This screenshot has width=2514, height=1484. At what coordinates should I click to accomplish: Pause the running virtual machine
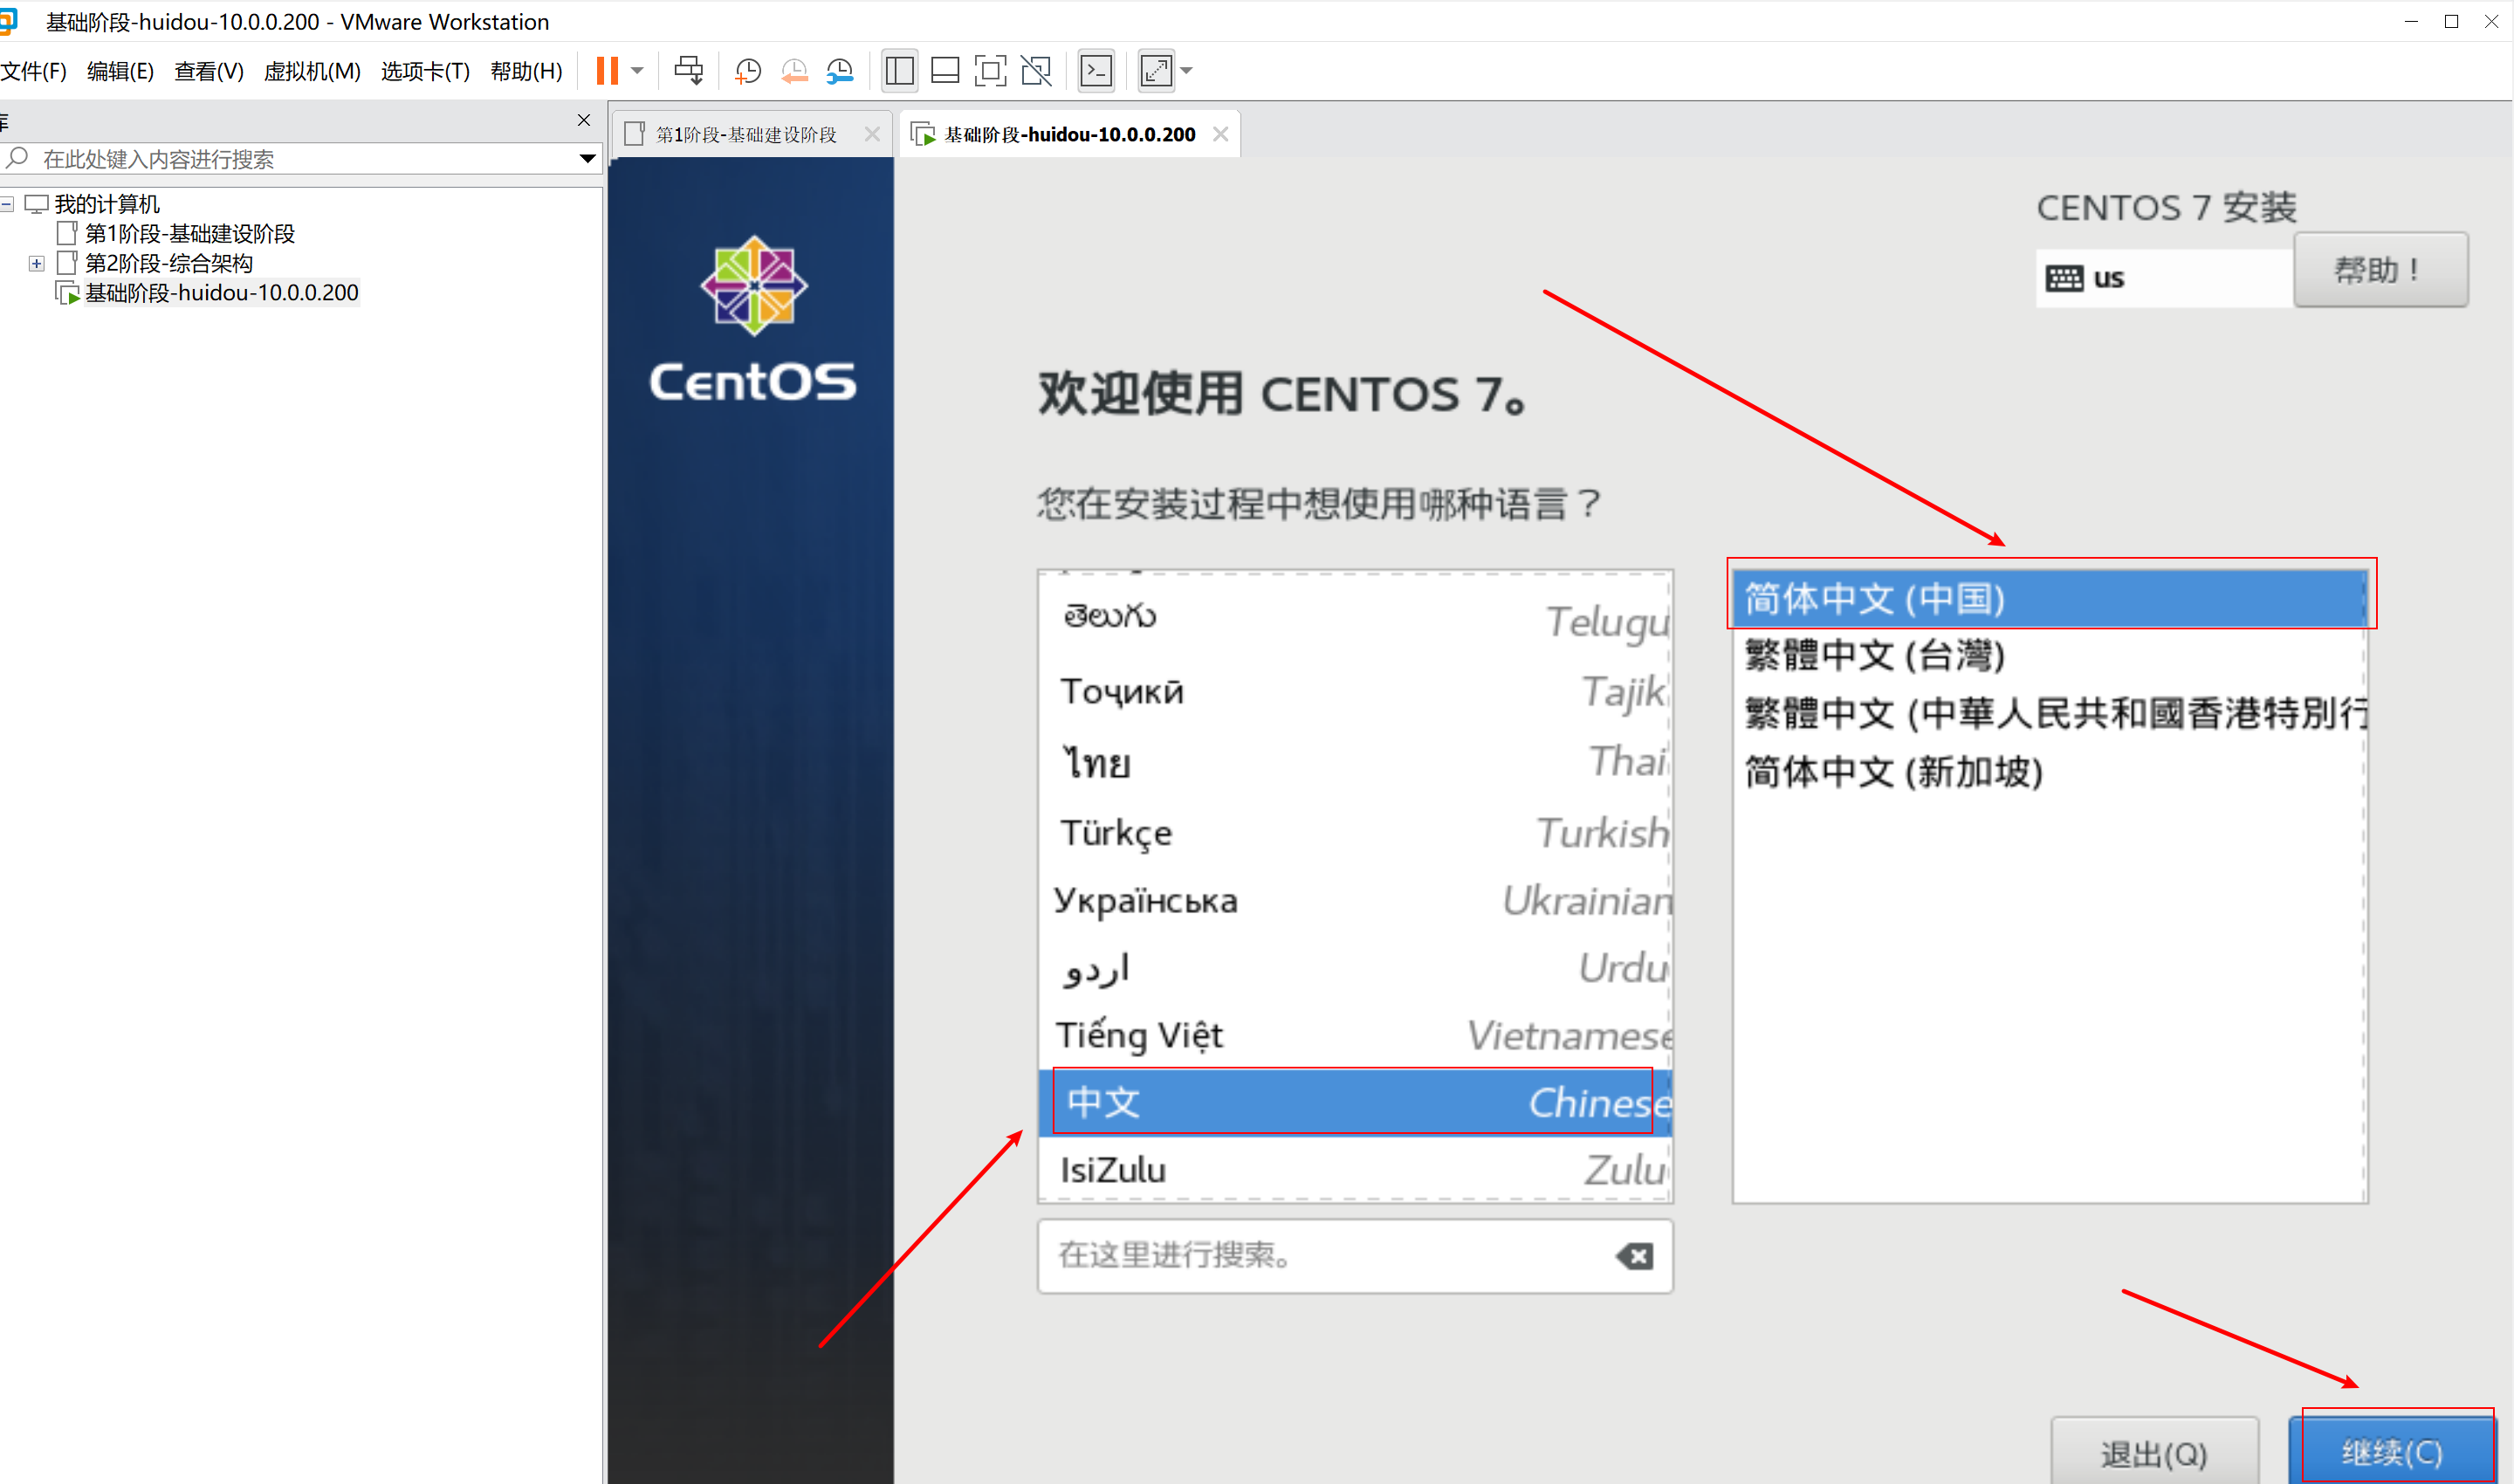(607, 71)
